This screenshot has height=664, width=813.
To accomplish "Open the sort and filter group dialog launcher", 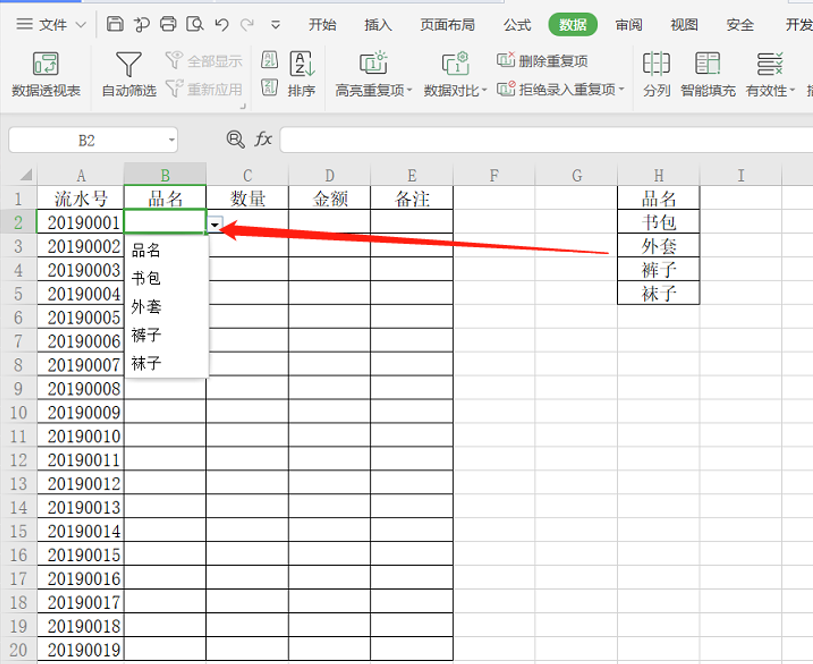I will (x=242, y=106).
